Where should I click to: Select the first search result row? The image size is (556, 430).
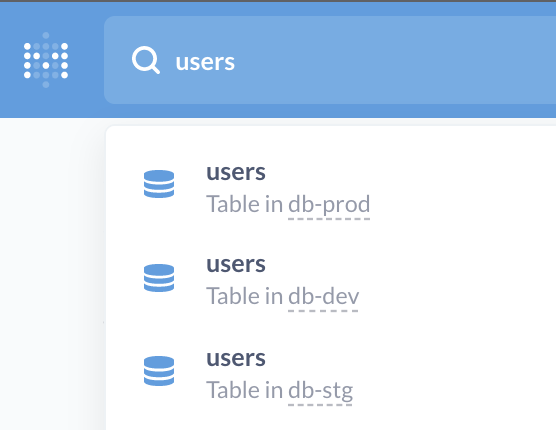click(331, 188)
